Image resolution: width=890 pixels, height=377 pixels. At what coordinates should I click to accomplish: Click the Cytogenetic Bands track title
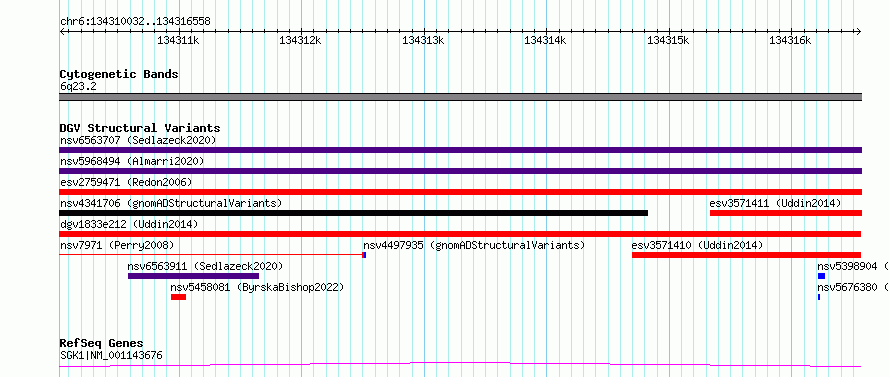coord(119,74)
